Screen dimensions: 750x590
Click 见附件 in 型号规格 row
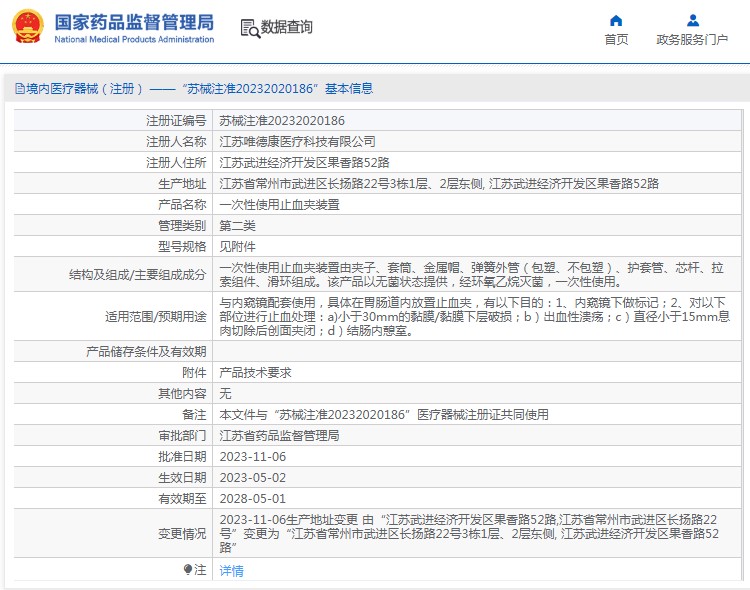click(238, 247)
